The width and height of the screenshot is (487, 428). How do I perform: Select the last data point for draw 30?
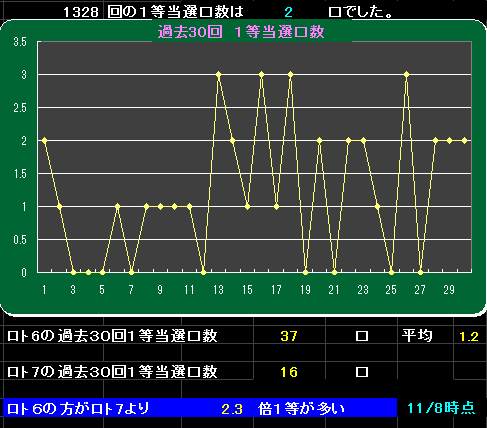(x=464, y=141)
